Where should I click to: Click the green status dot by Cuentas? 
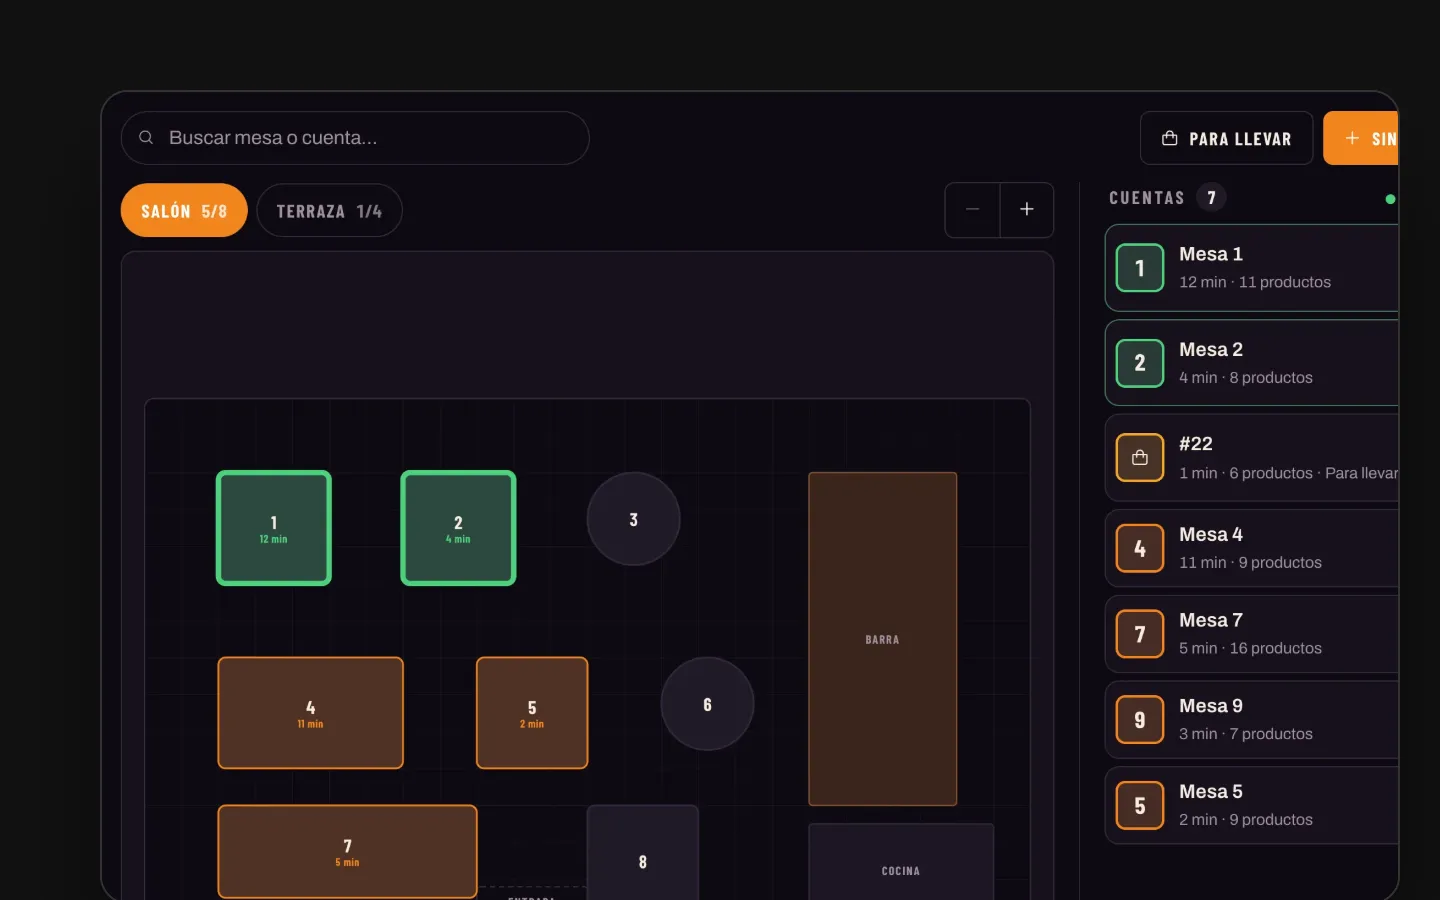coord(1390,199)
